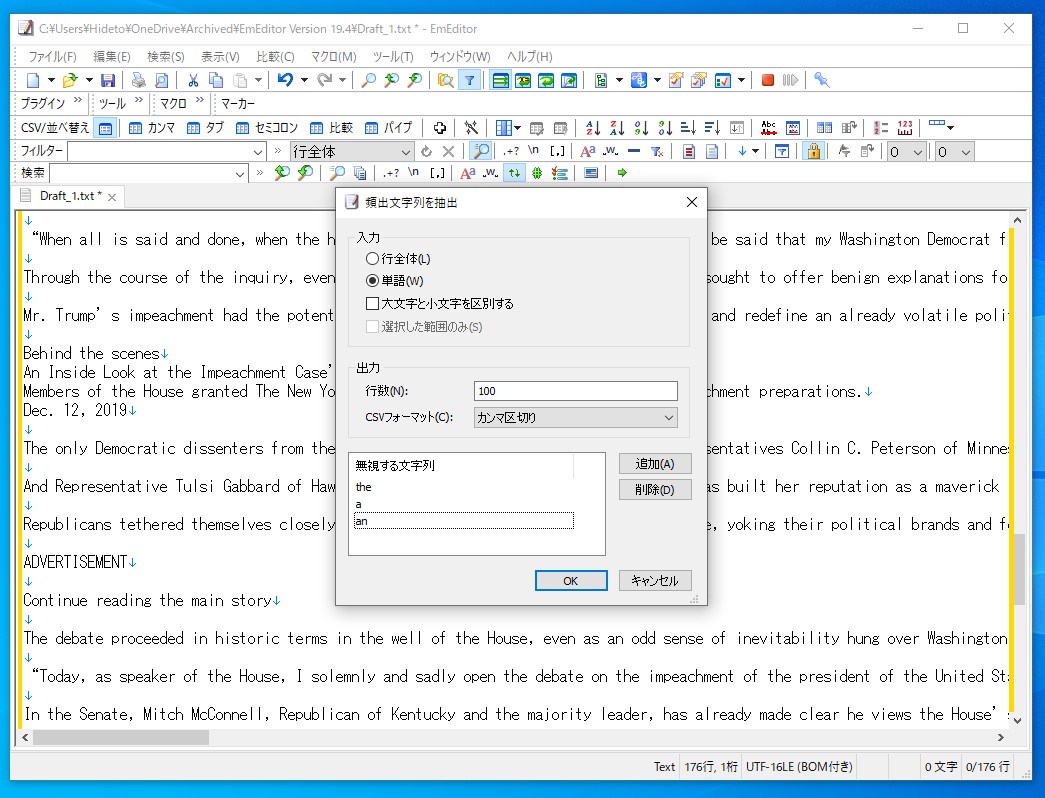The height and width of the screenshot is (798, 1045).
Task: Click the 123 numbering icon in CSV toolbar
Action: click(905, 128)
